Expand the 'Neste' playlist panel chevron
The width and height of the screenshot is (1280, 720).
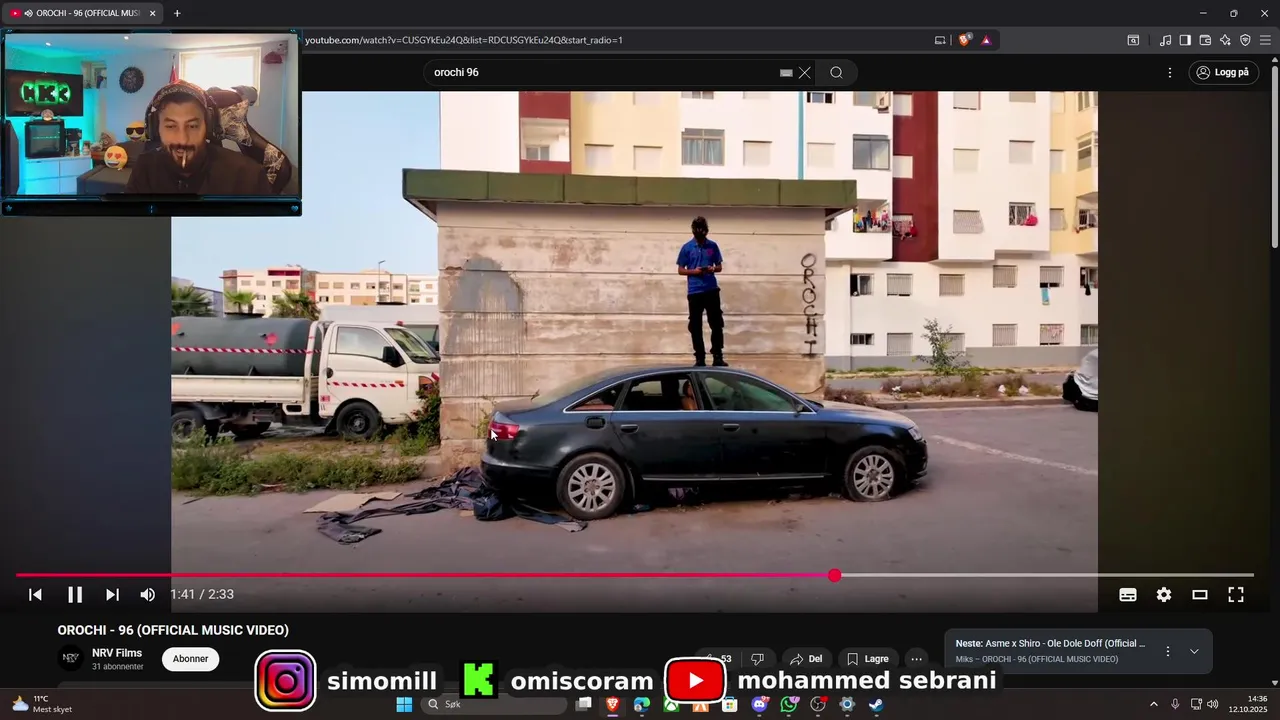click(x=1194, y=651)
